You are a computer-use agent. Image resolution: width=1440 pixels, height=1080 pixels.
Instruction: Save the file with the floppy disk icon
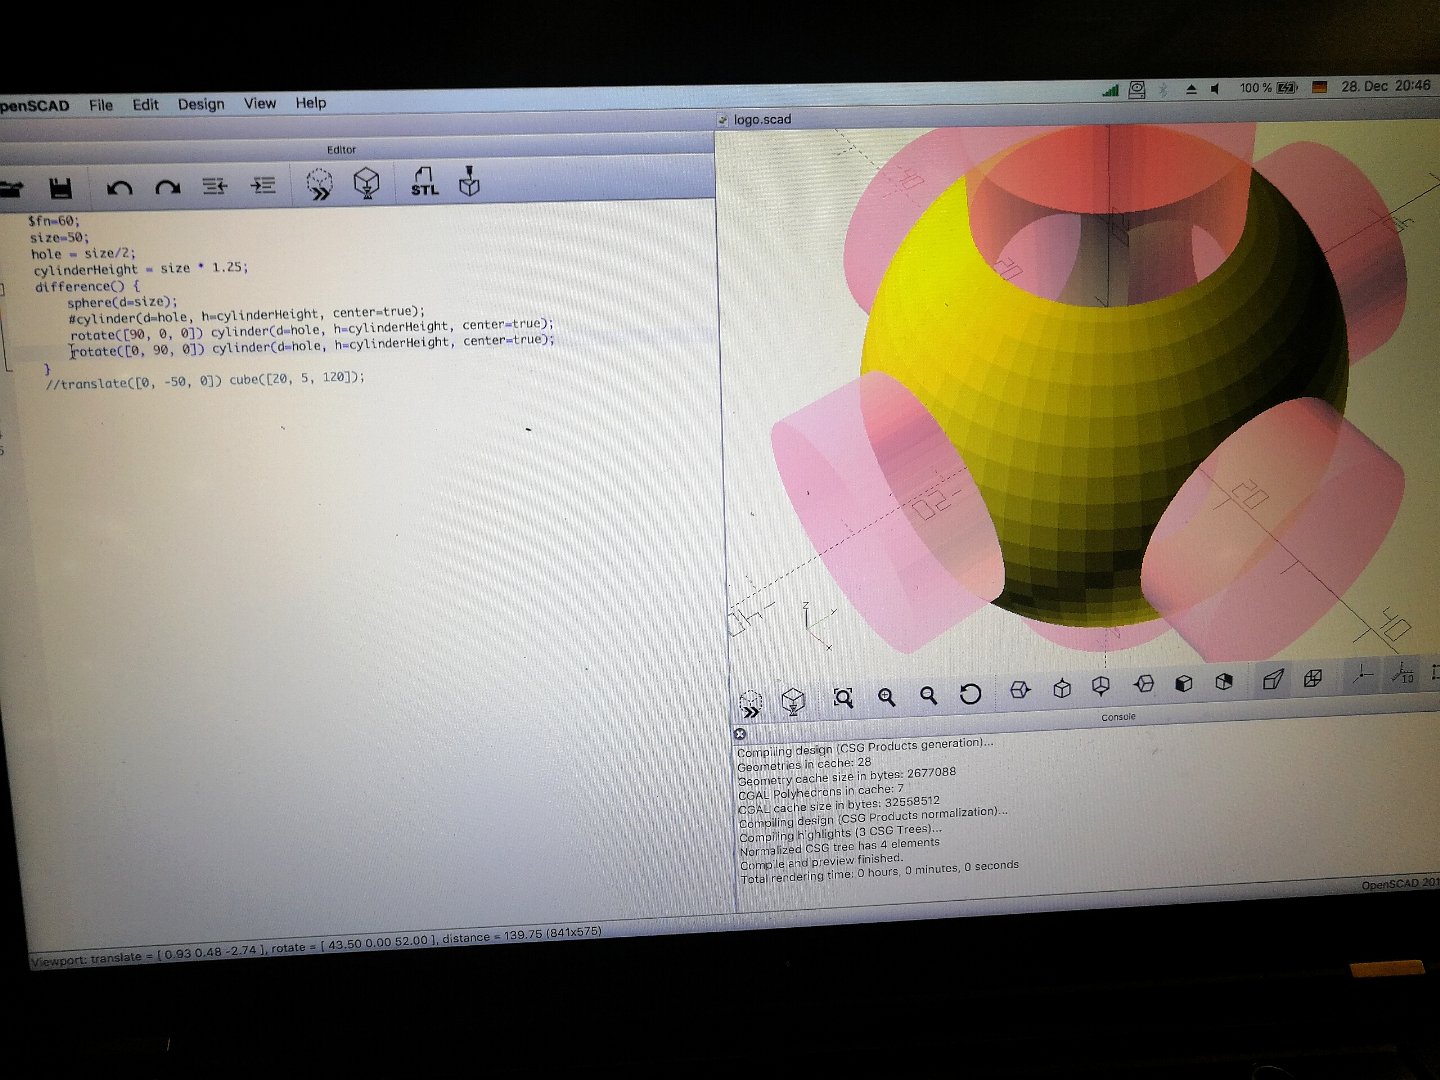[60, 187]
